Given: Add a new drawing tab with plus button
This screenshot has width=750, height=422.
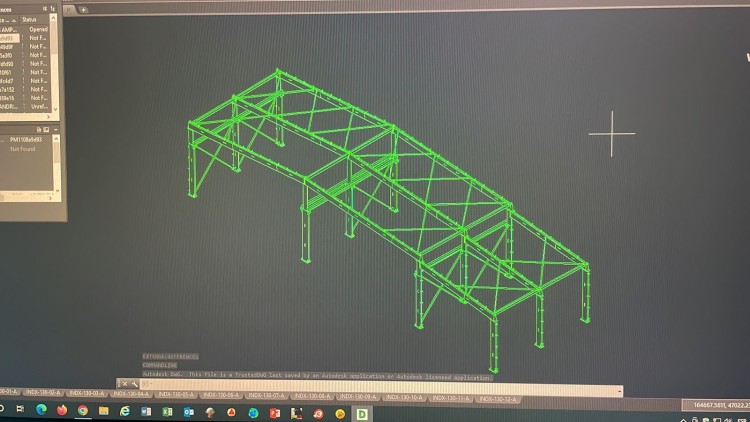Looking at the screenshot, I should coord(83,10).
